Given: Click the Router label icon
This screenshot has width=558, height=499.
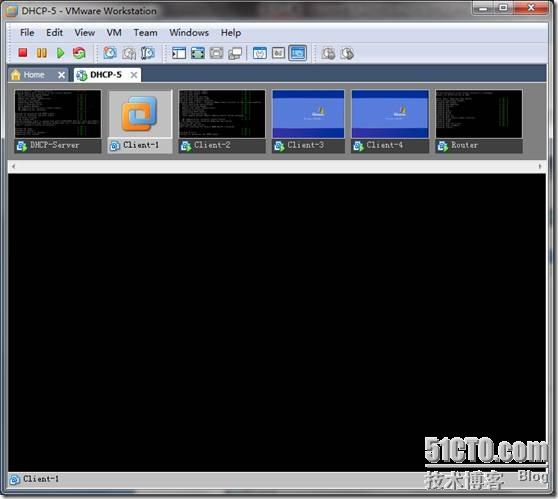Looking at the screenshot, I should 443,146.
